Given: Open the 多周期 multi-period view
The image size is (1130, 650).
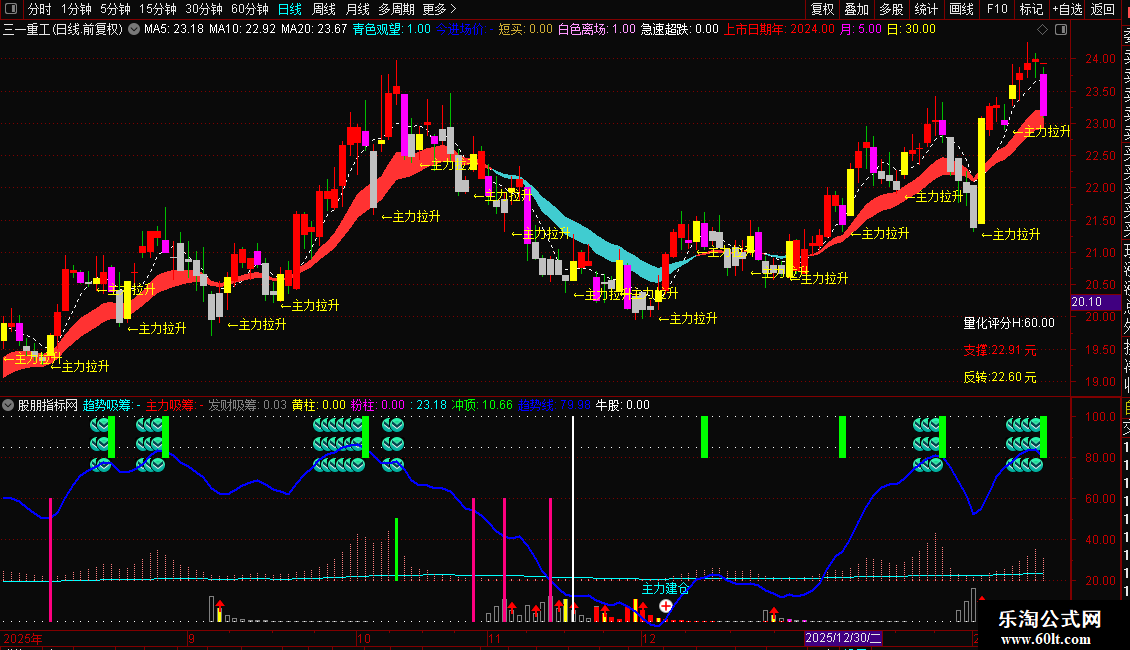Looking at the screenshot, I should point(396,9).
